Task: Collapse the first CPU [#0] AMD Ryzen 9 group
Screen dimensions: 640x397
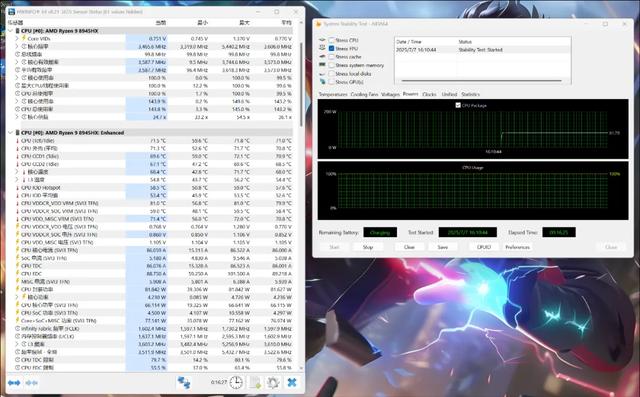Action: coord(11,31)
